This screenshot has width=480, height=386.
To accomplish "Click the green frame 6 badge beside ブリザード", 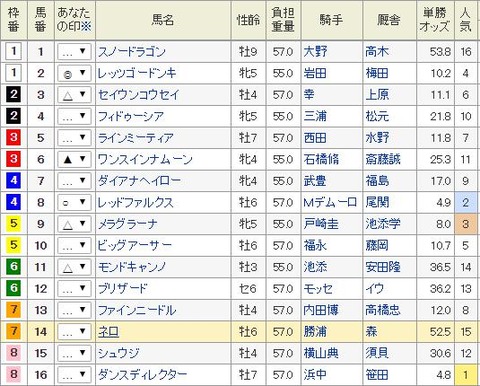I will [x=13, y=288].
